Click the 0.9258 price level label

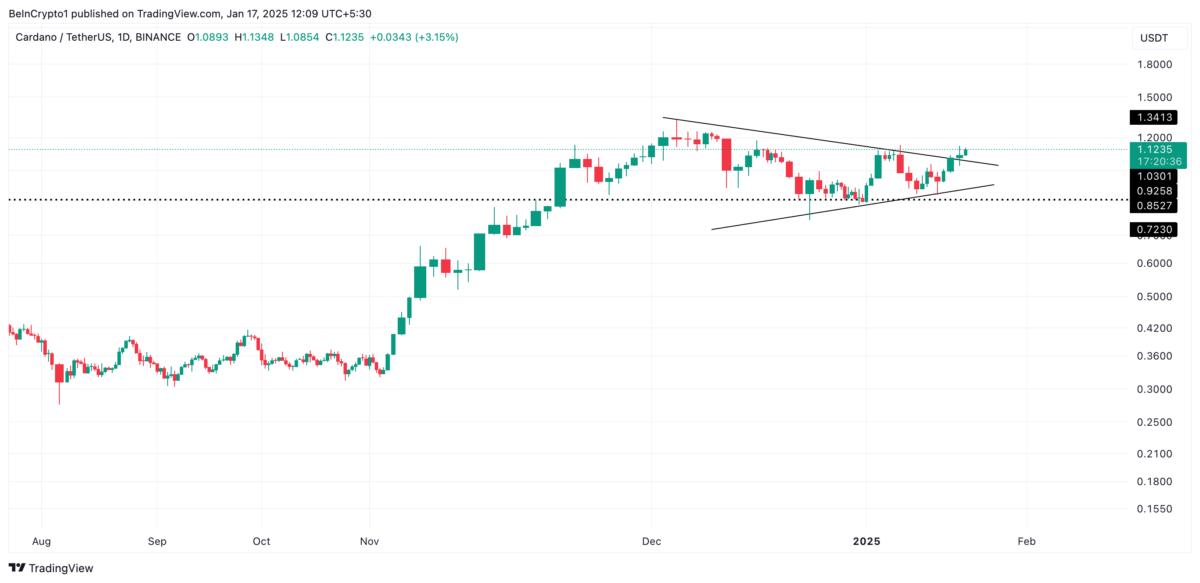pos(1154,190)
